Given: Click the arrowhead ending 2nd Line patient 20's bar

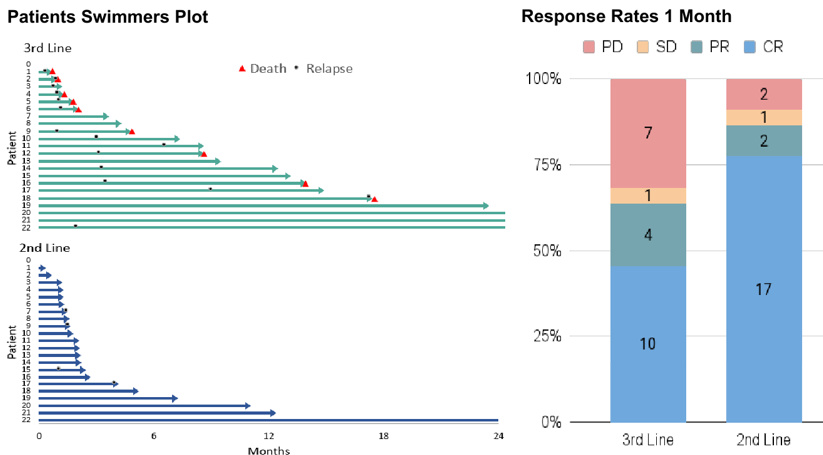Looking at the screenshot, I should [247, 405].
